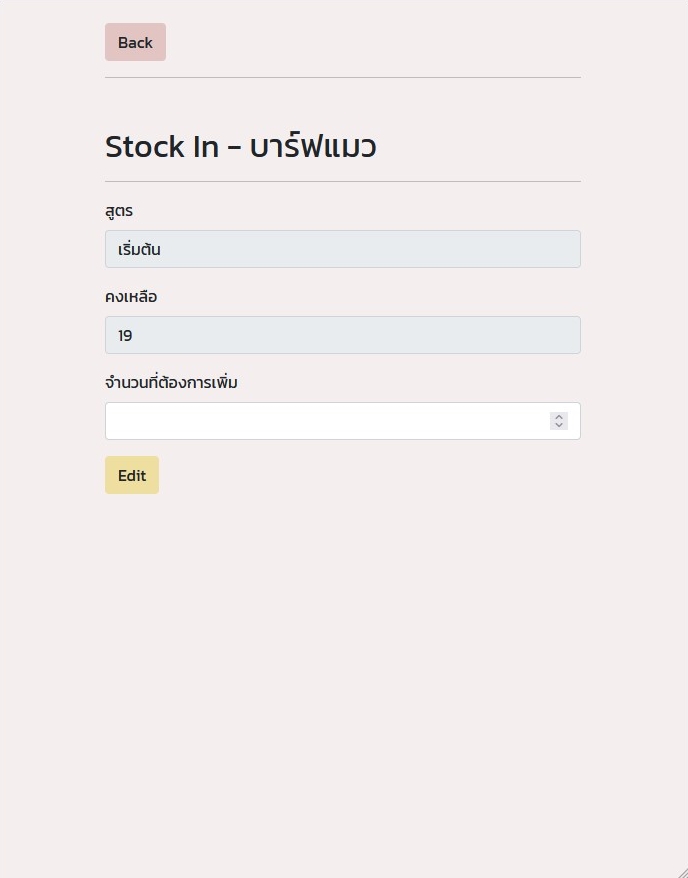Decrement the quantity using the spinner control
The width and height of the screenshot is (688, 878).
coord(559,425)
